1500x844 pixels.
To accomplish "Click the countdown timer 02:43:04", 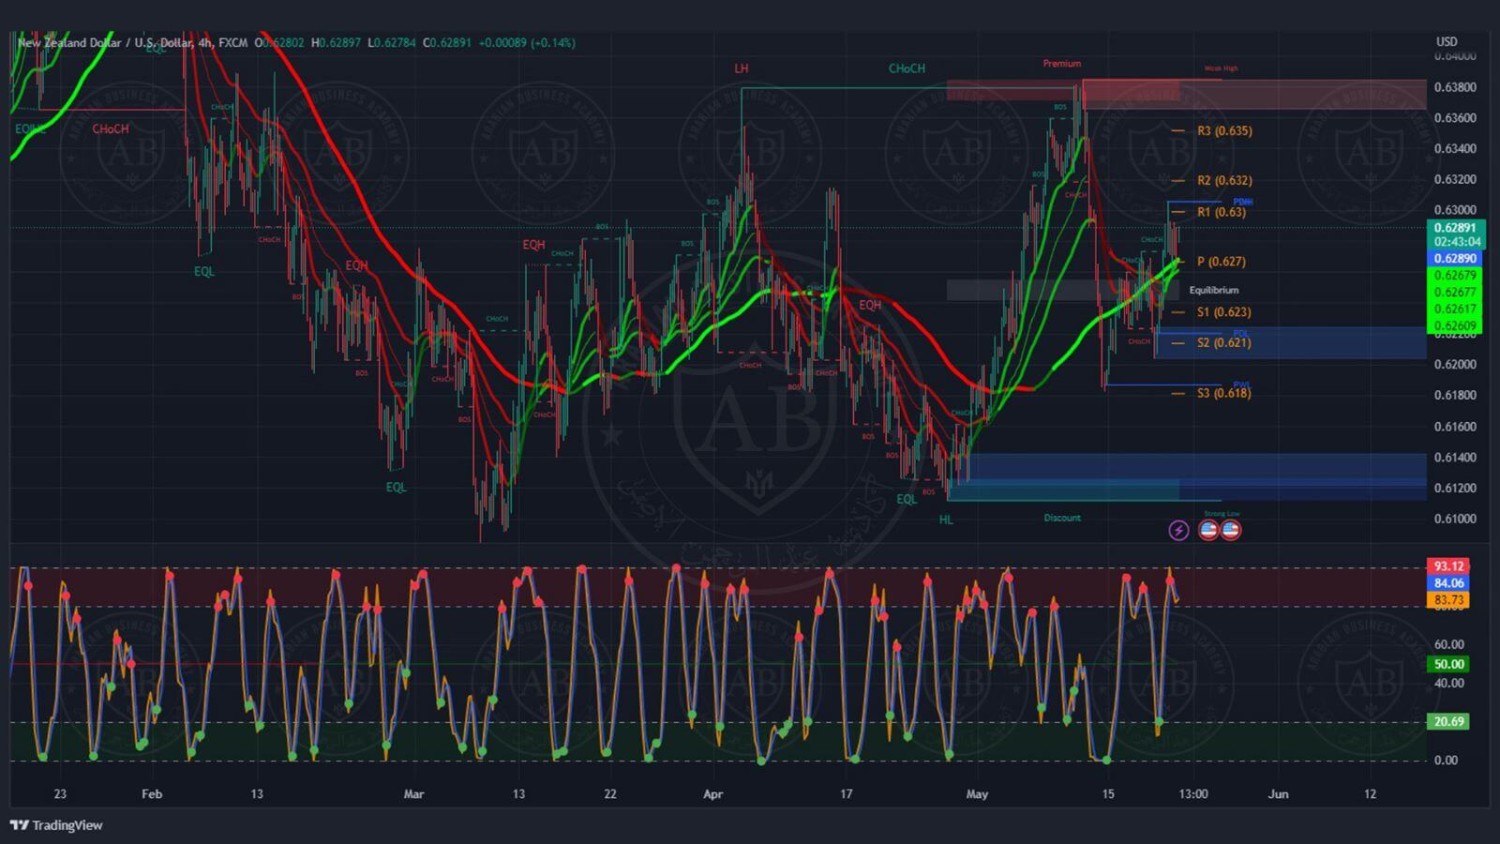I will [x=1457, y=242].
